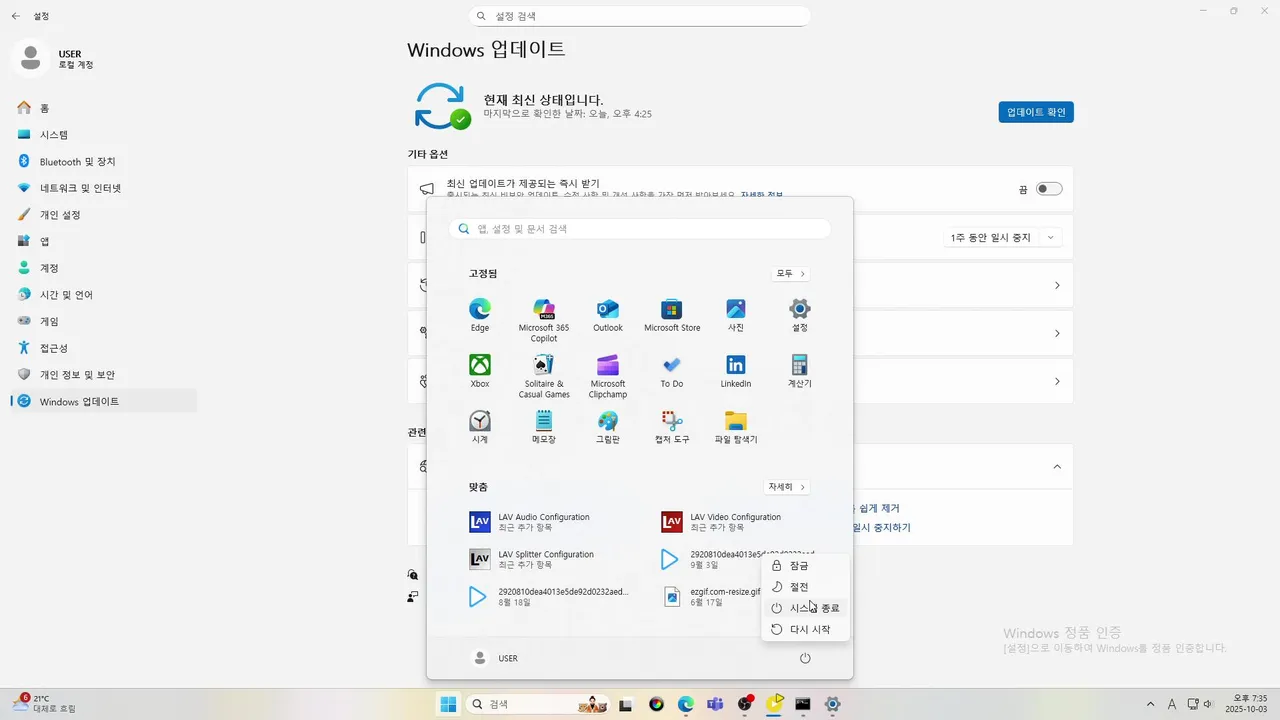Open 개인 정보 및 보안 settings
This screenshot has width=1280, height=720.
[104, 374]
